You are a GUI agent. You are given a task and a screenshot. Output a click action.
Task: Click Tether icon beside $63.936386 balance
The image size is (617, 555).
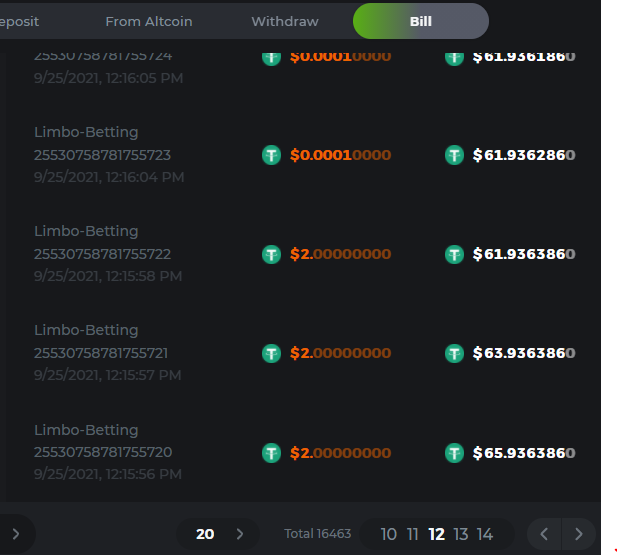coord(454,353)
